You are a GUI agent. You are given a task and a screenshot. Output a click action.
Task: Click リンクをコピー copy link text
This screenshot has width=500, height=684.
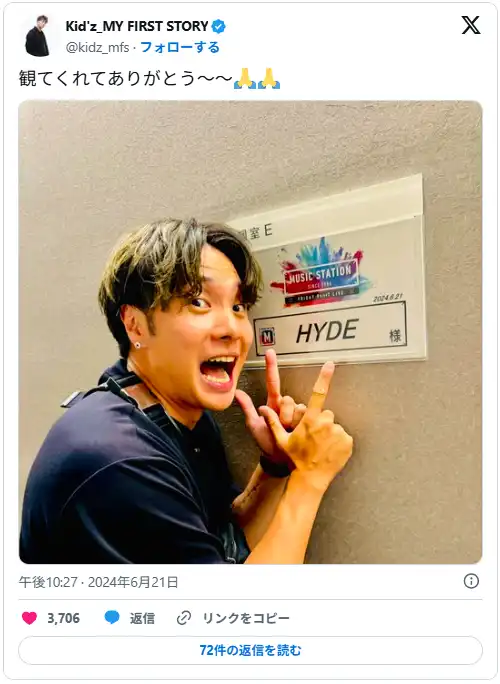pyautogui.click(x=246, y=618)
